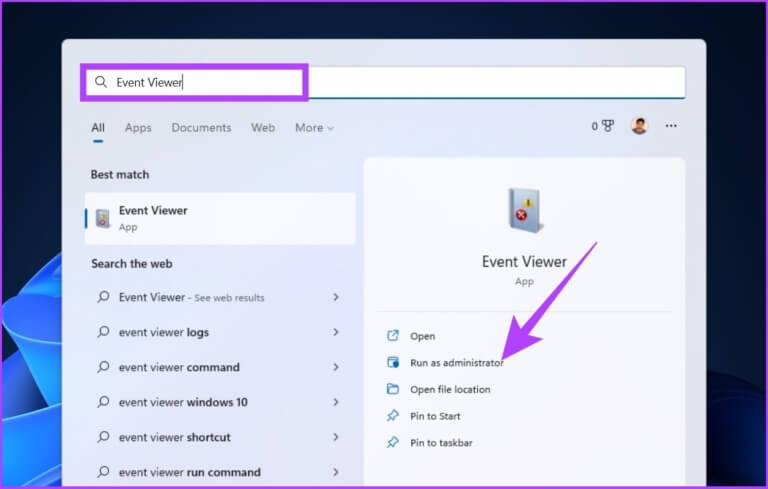Switch to the Apps tab

(x=138, y=128)
